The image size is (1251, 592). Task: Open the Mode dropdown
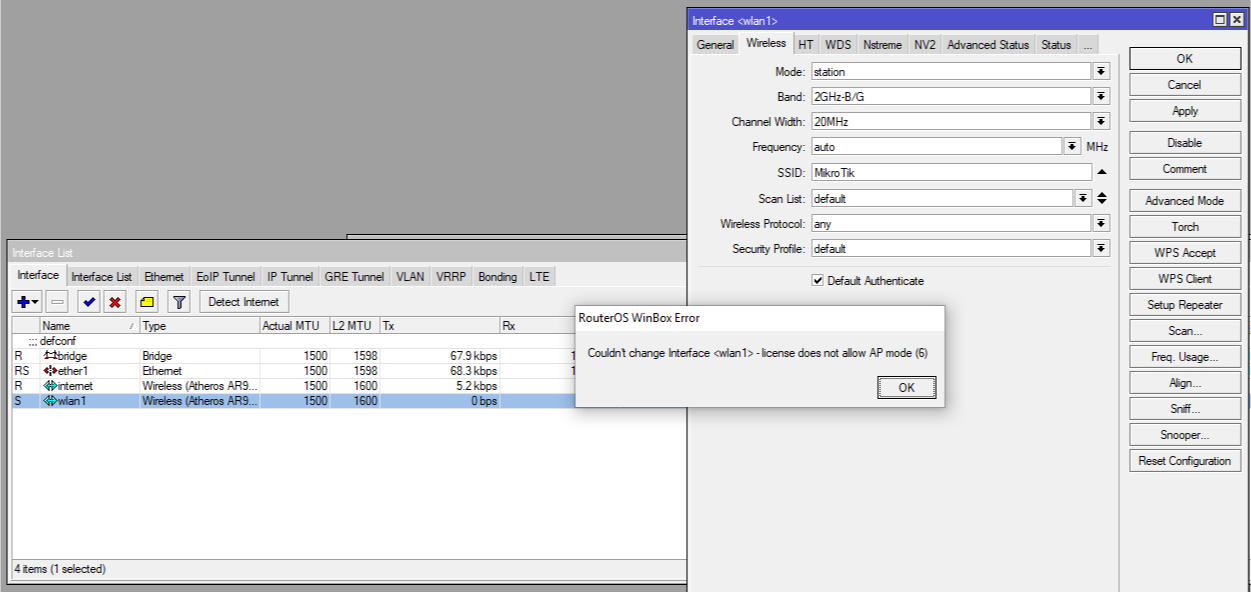coord(1101,72)
